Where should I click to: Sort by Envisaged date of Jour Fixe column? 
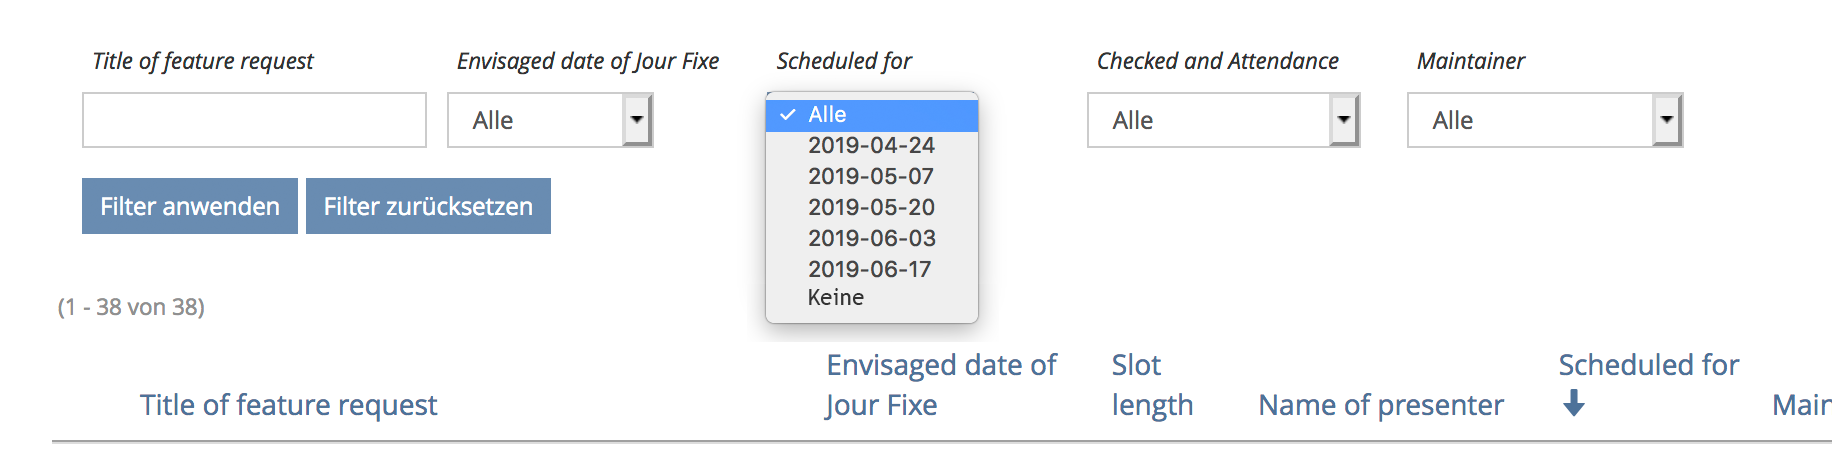(x=940, y=385)
